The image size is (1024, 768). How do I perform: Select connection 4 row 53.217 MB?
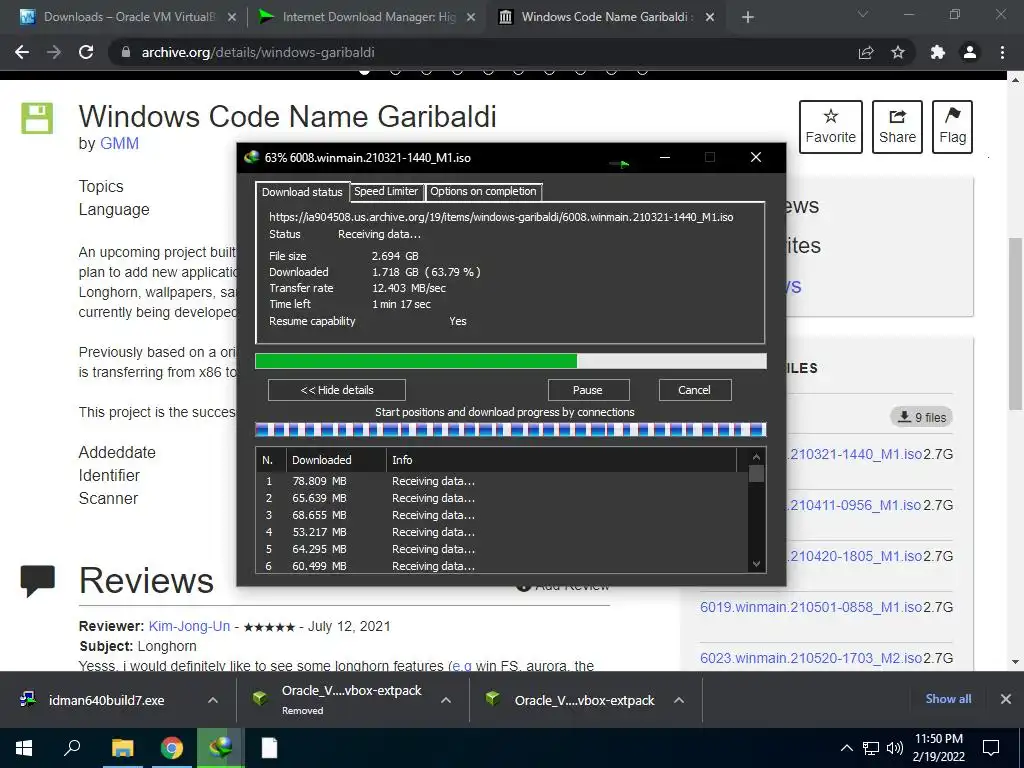coord(502,532)
